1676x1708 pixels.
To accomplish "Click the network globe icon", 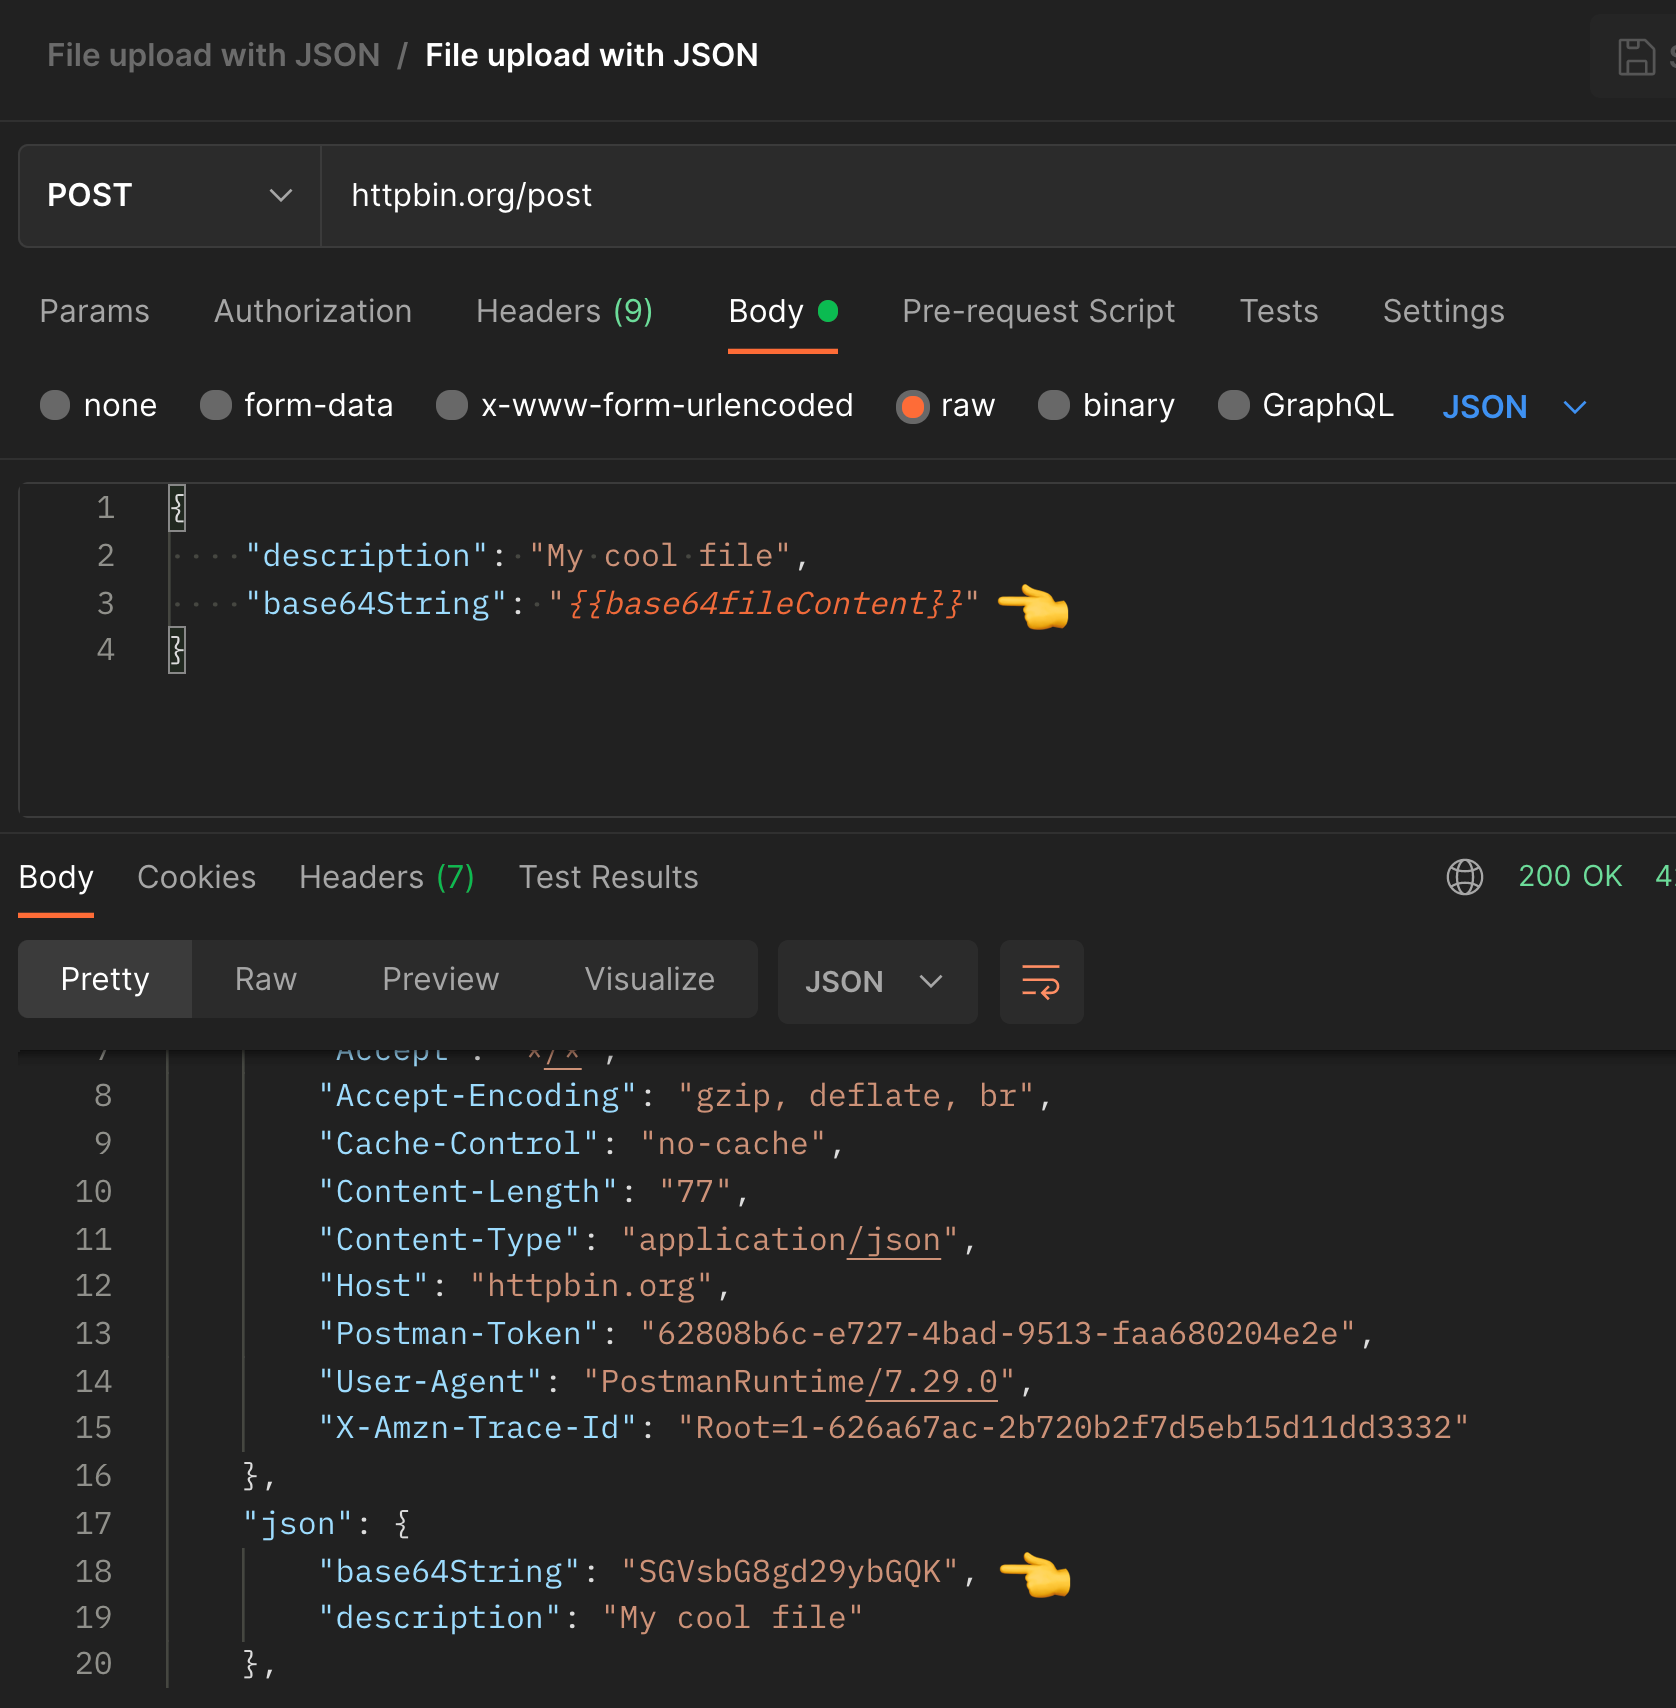I will tap(1465, 877).
